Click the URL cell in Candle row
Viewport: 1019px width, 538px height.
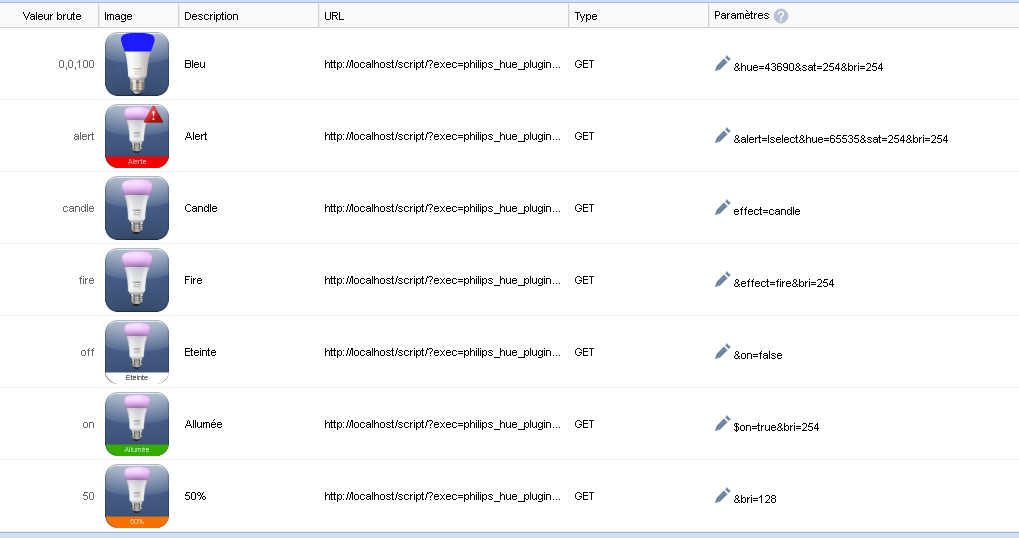coord(443,209)
